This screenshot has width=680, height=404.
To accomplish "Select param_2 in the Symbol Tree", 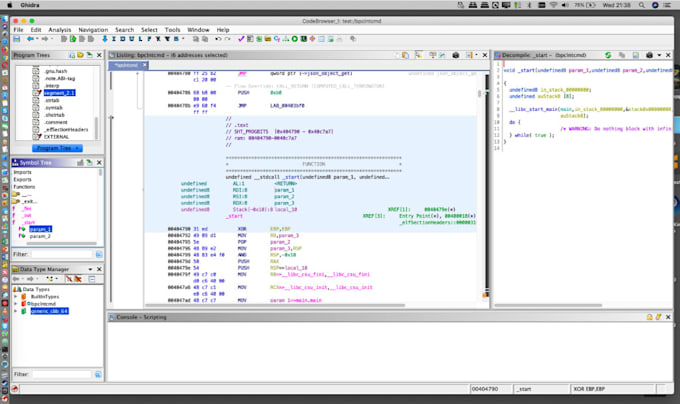I will (39, 236).
